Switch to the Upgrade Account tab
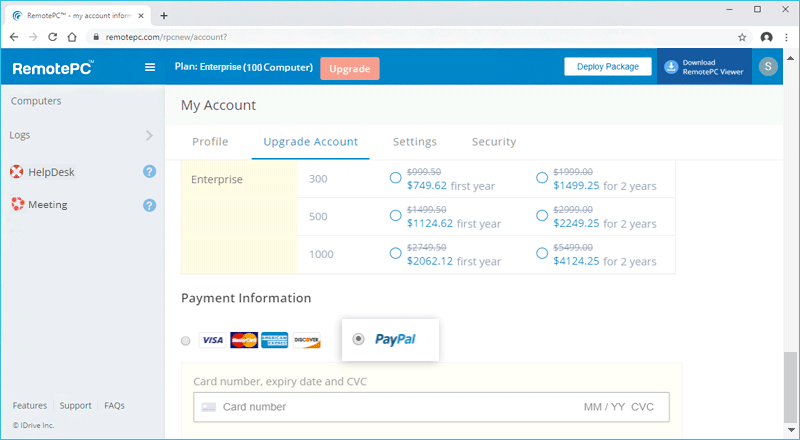Screen dimensions: 800x440 [311, 142]
